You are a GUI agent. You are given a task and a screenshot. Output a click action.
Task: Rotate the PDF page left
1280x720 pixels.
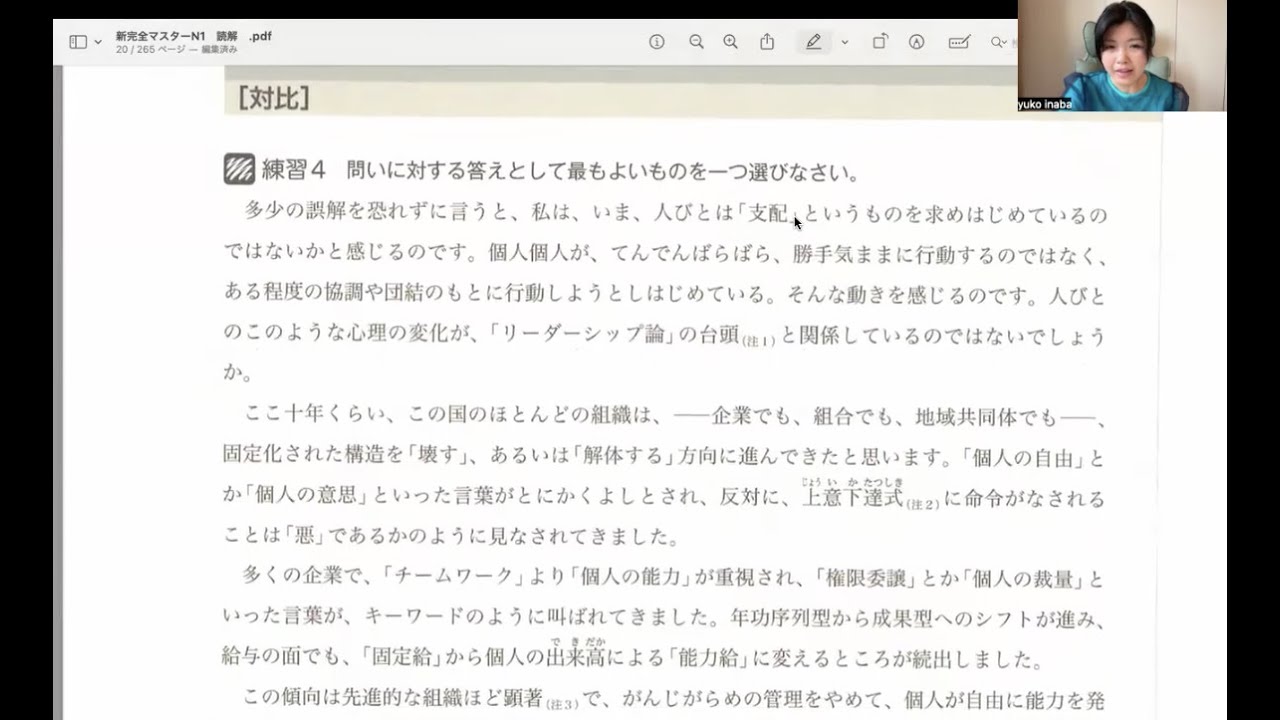(880, 43)
